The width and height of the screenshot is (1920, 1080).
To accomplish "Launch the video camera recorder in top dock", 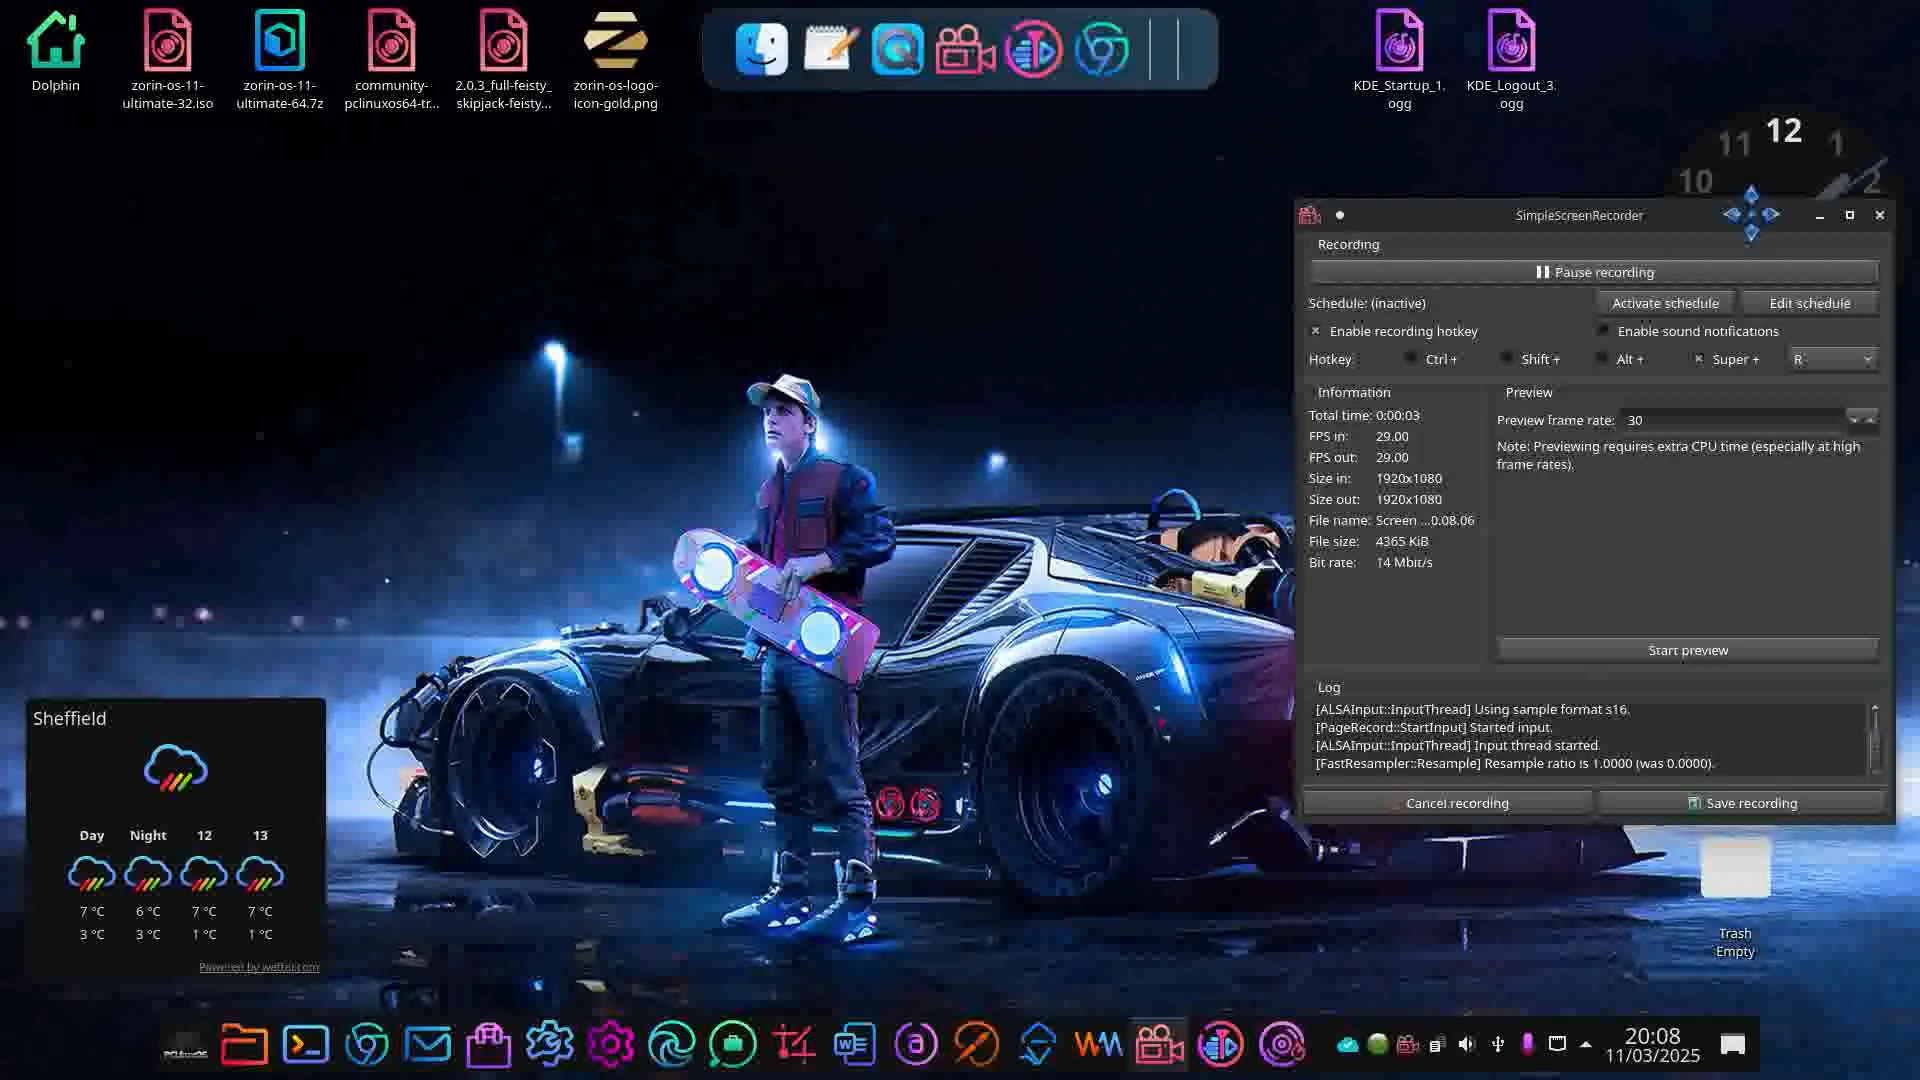I will (x=965, y=49).
